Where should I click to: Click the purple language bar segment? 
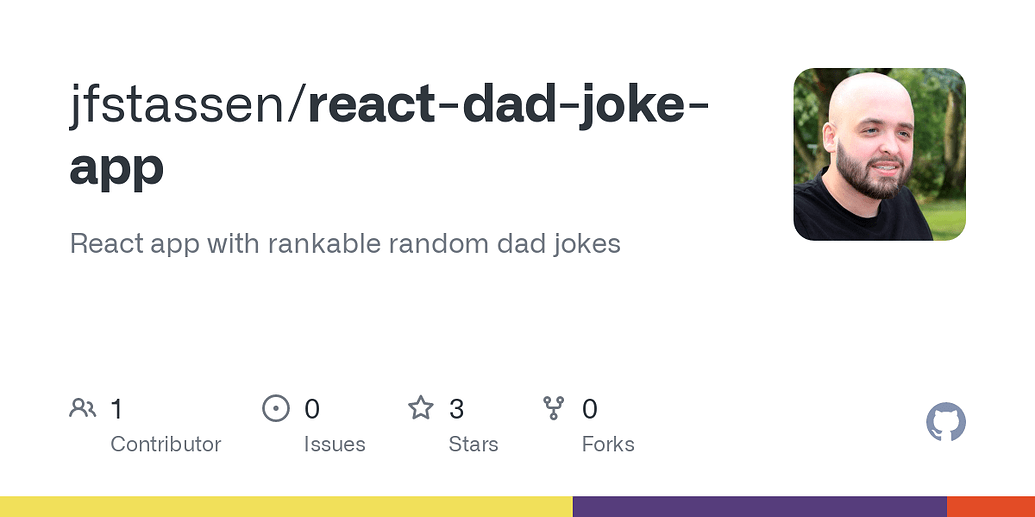click(x=760, y=506)
